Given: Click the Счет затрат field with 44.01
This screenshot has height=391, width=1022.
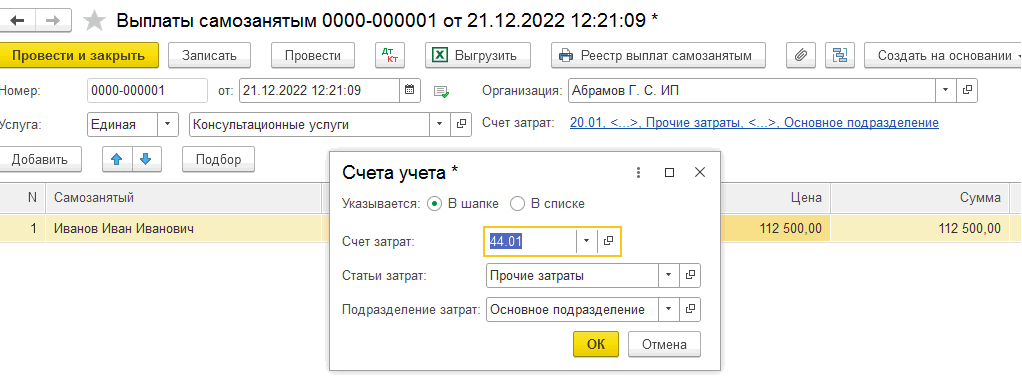Looking at the screenshot, I should click(531, 241).
